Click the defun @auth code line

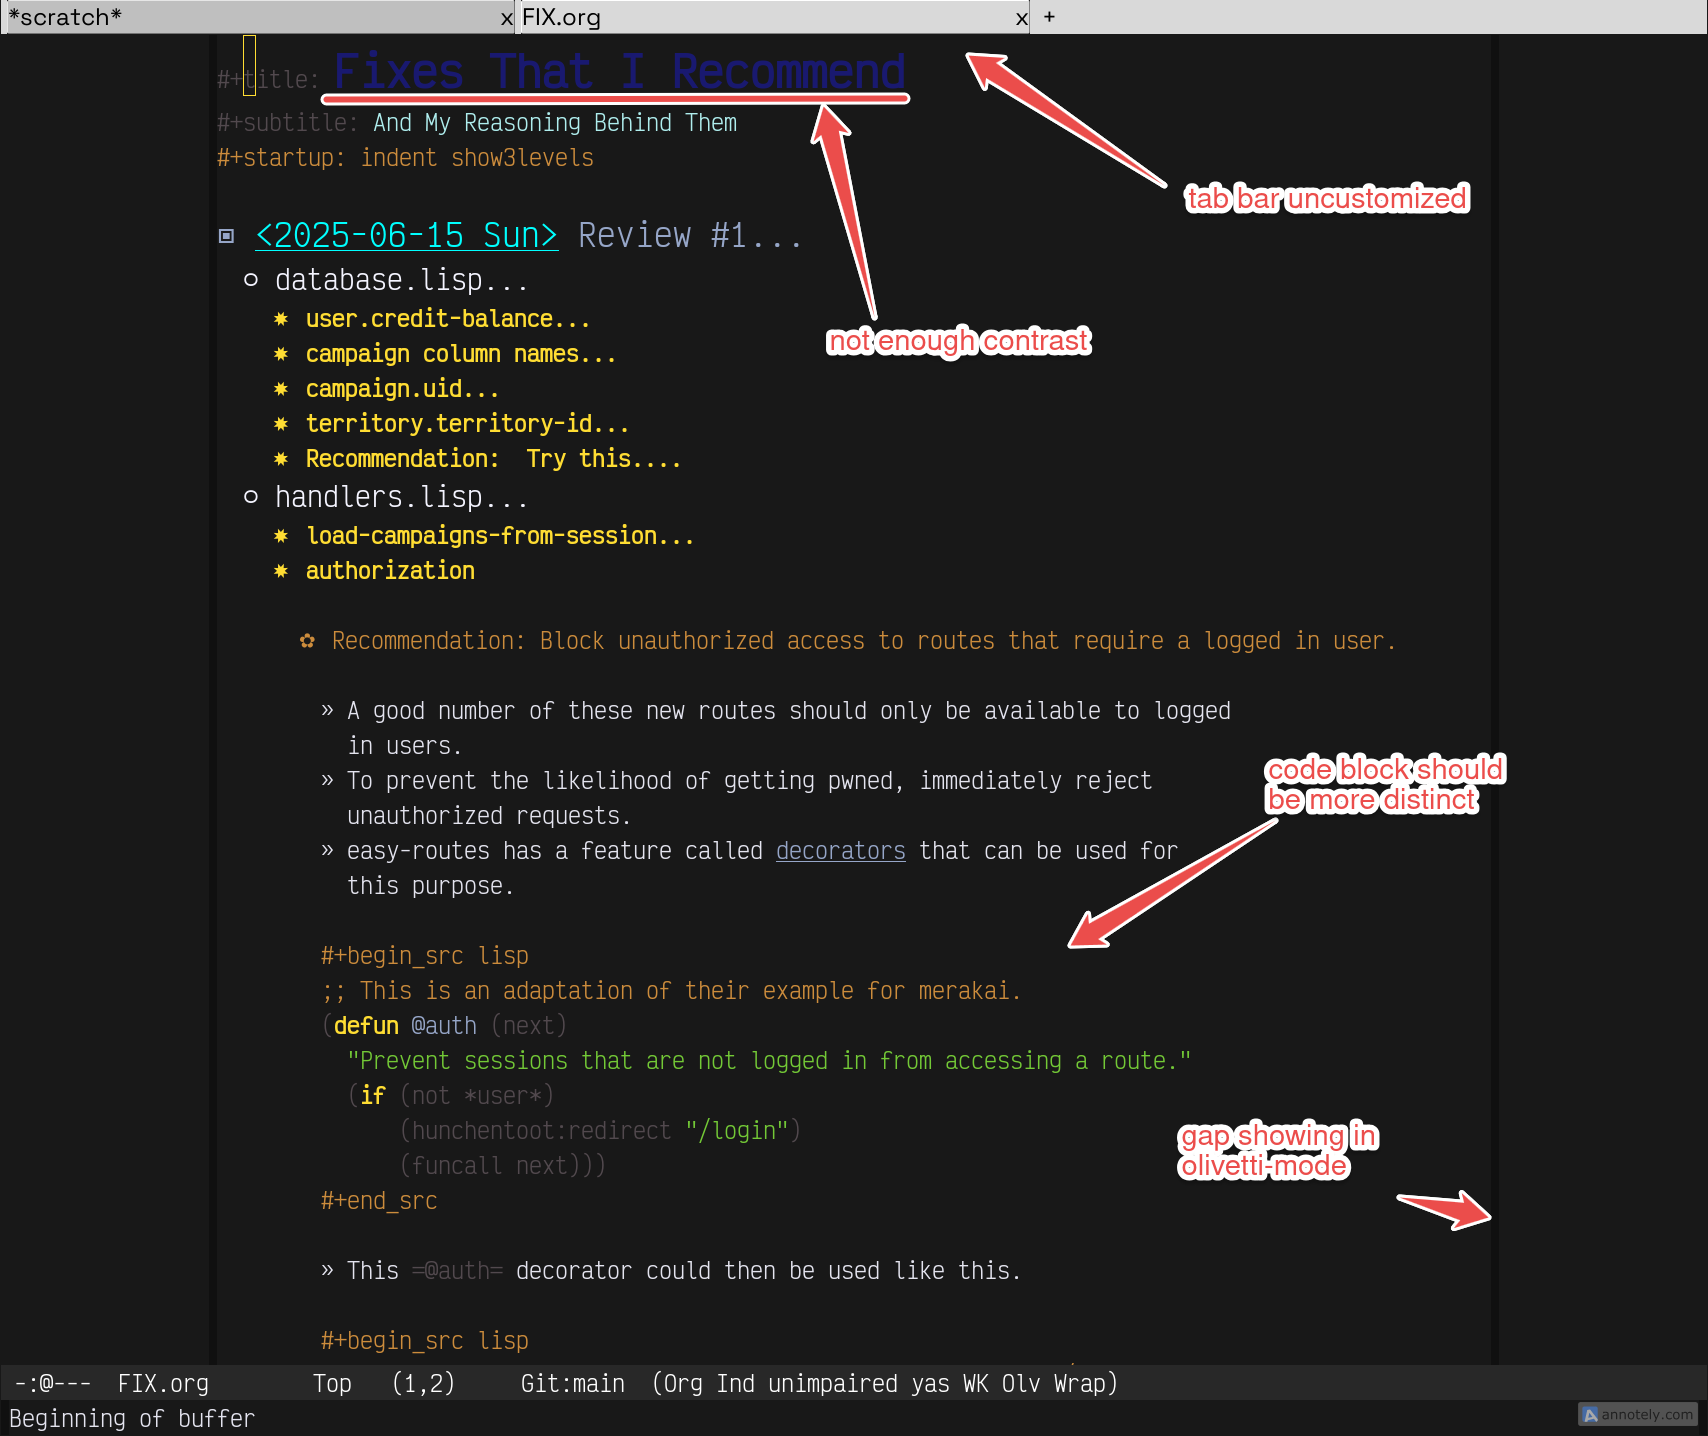[444, 1026]
